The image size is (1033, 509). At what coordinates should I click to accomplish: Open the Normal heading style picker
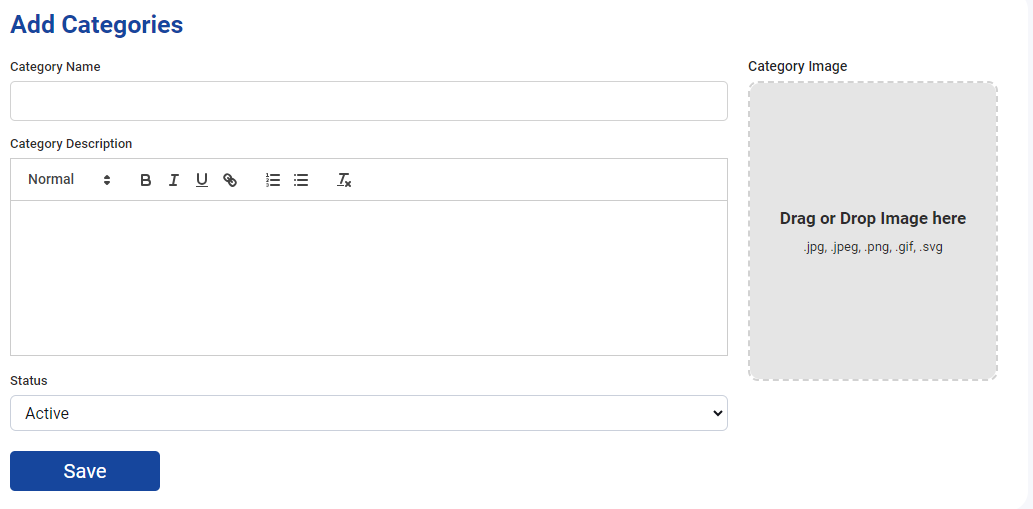pos(69,180)
